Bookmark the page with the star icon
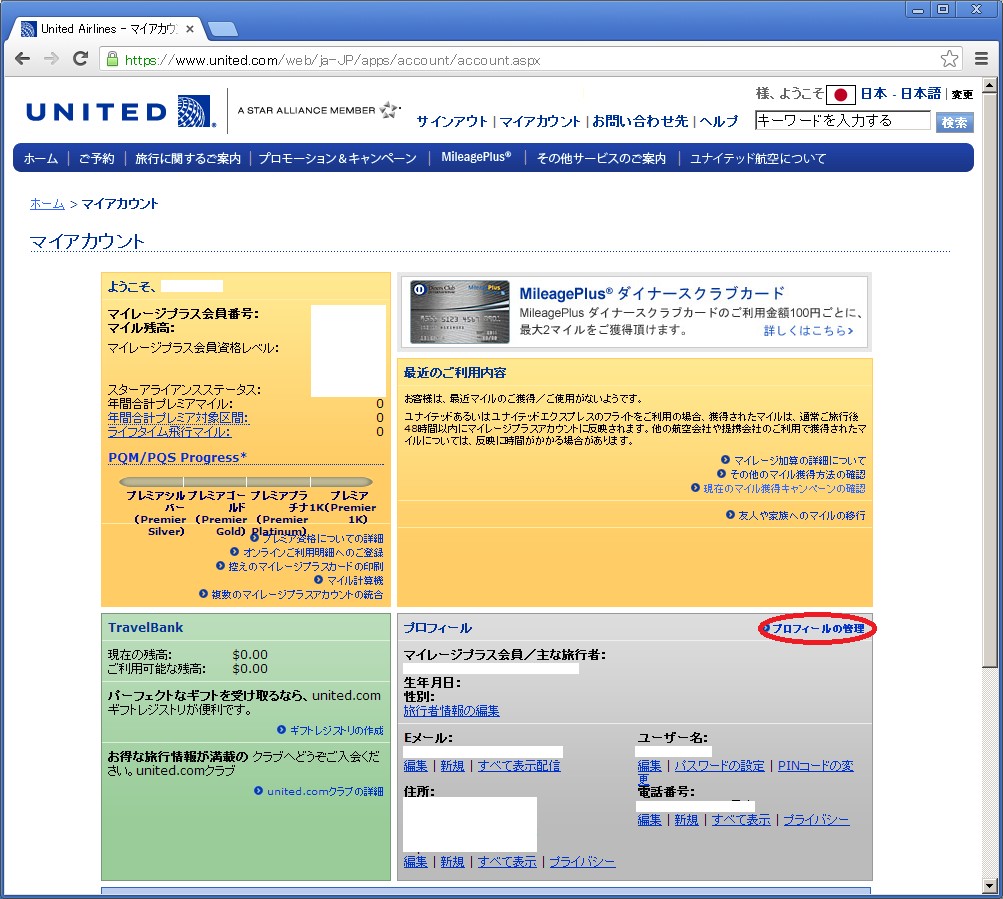Image resolution: width=1003 pixels, height=899 pixels. [949, 59]
